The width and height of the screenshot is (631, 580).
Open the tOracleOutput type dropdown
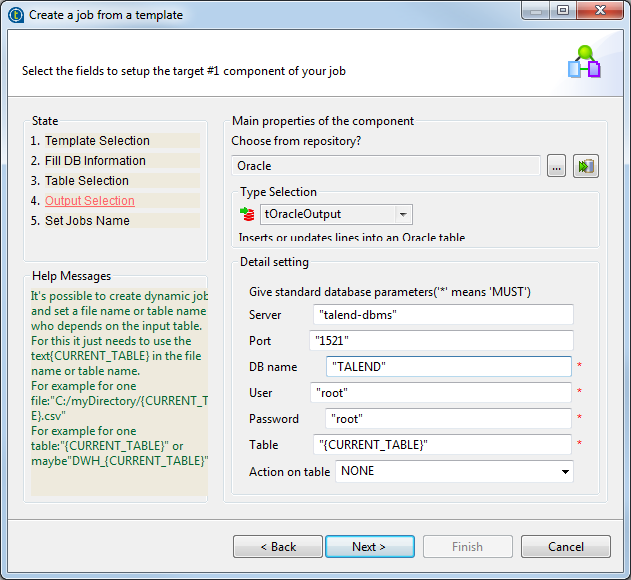[403, 214]
